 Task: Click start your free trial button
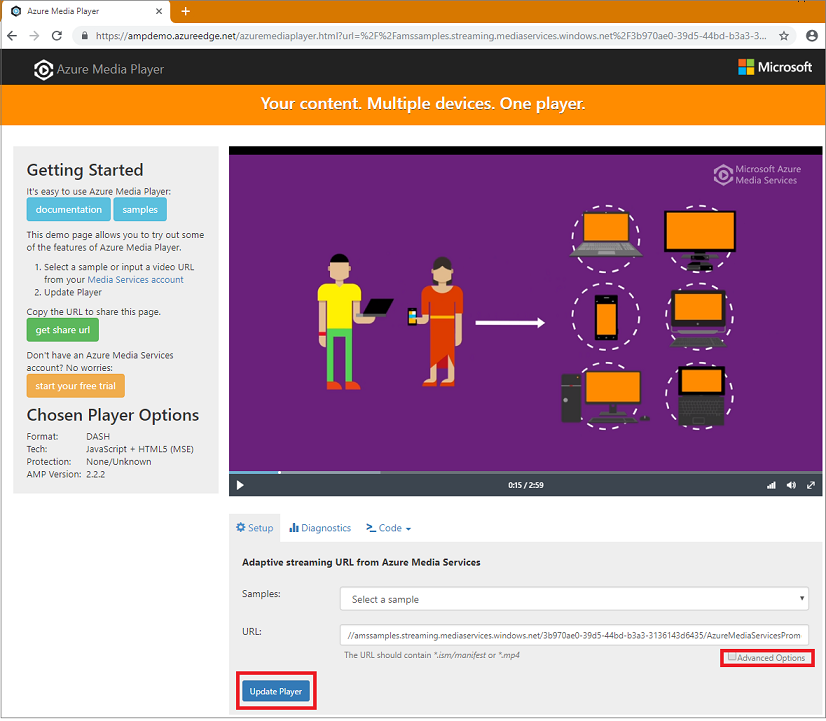pyautogui.click(x=75, y=386)
